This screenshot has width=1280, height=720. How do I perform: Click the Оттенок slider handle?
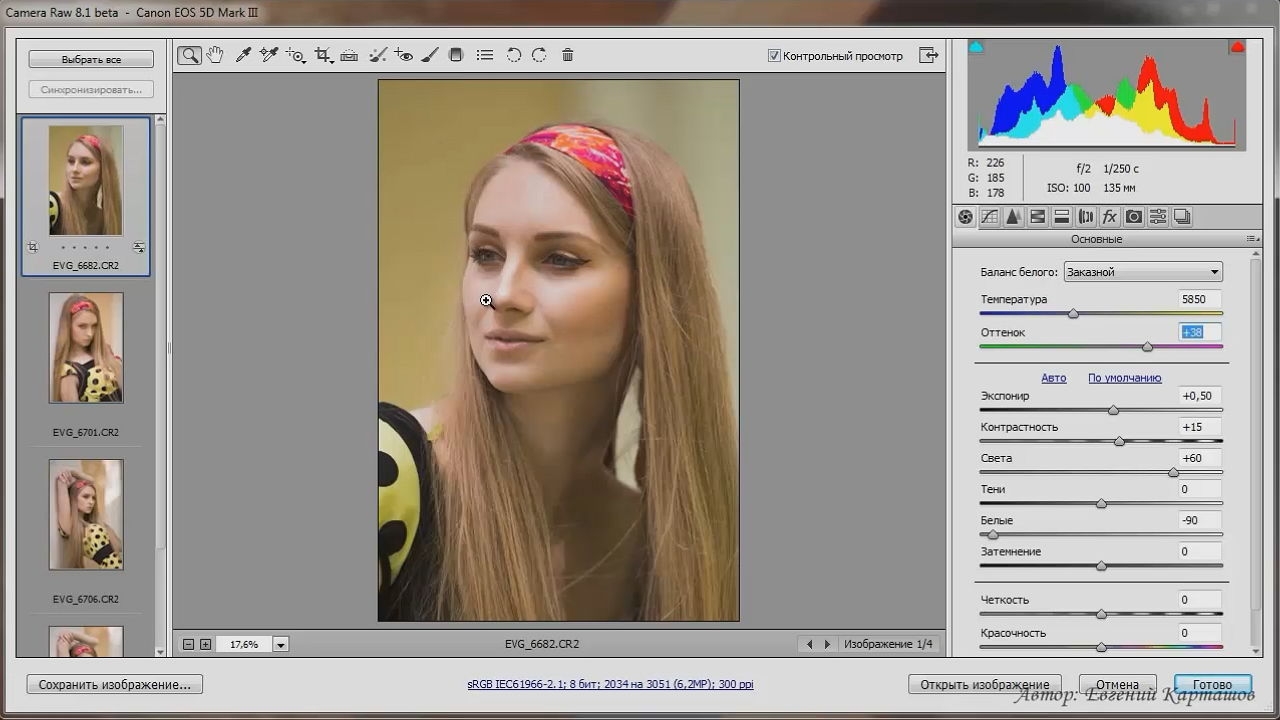(x=1147, y=347)
